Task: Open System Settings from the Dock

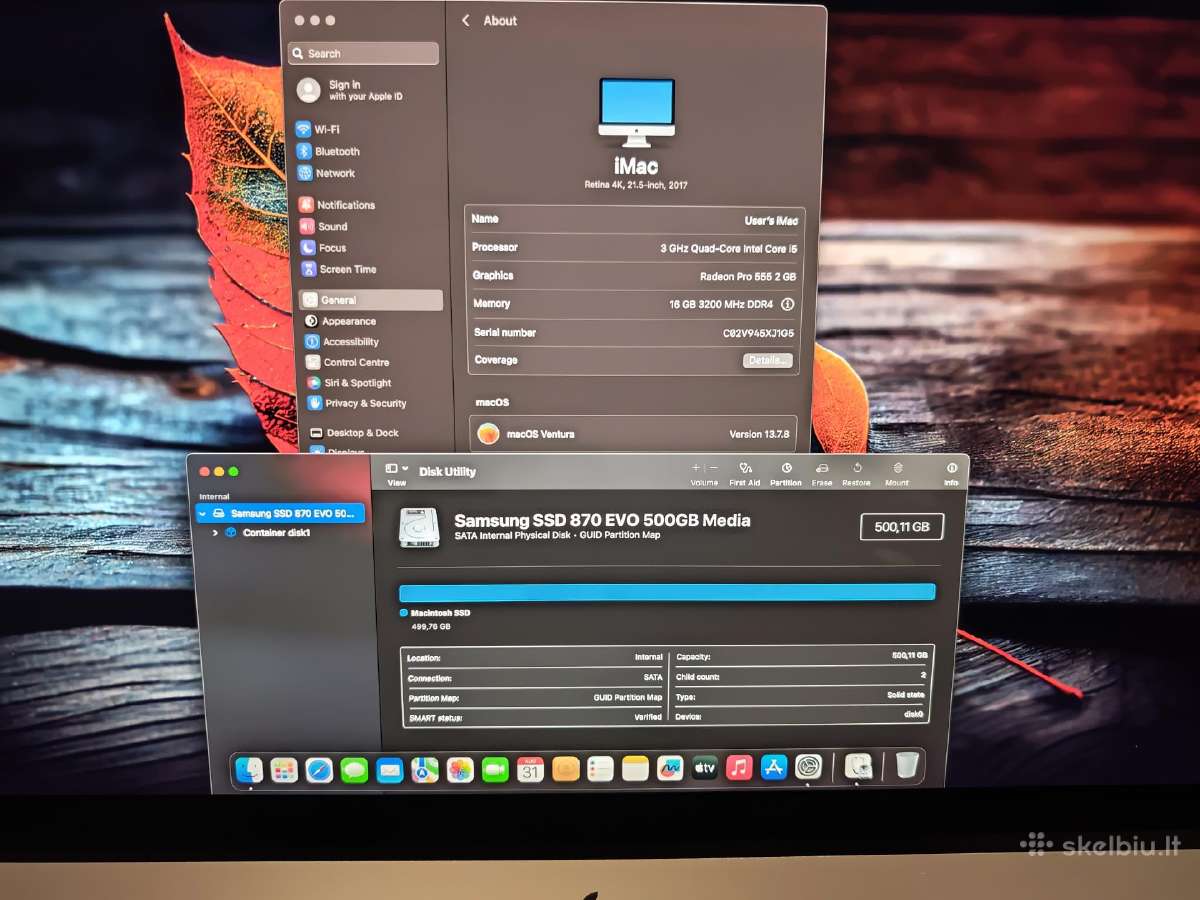Action: 808,767
